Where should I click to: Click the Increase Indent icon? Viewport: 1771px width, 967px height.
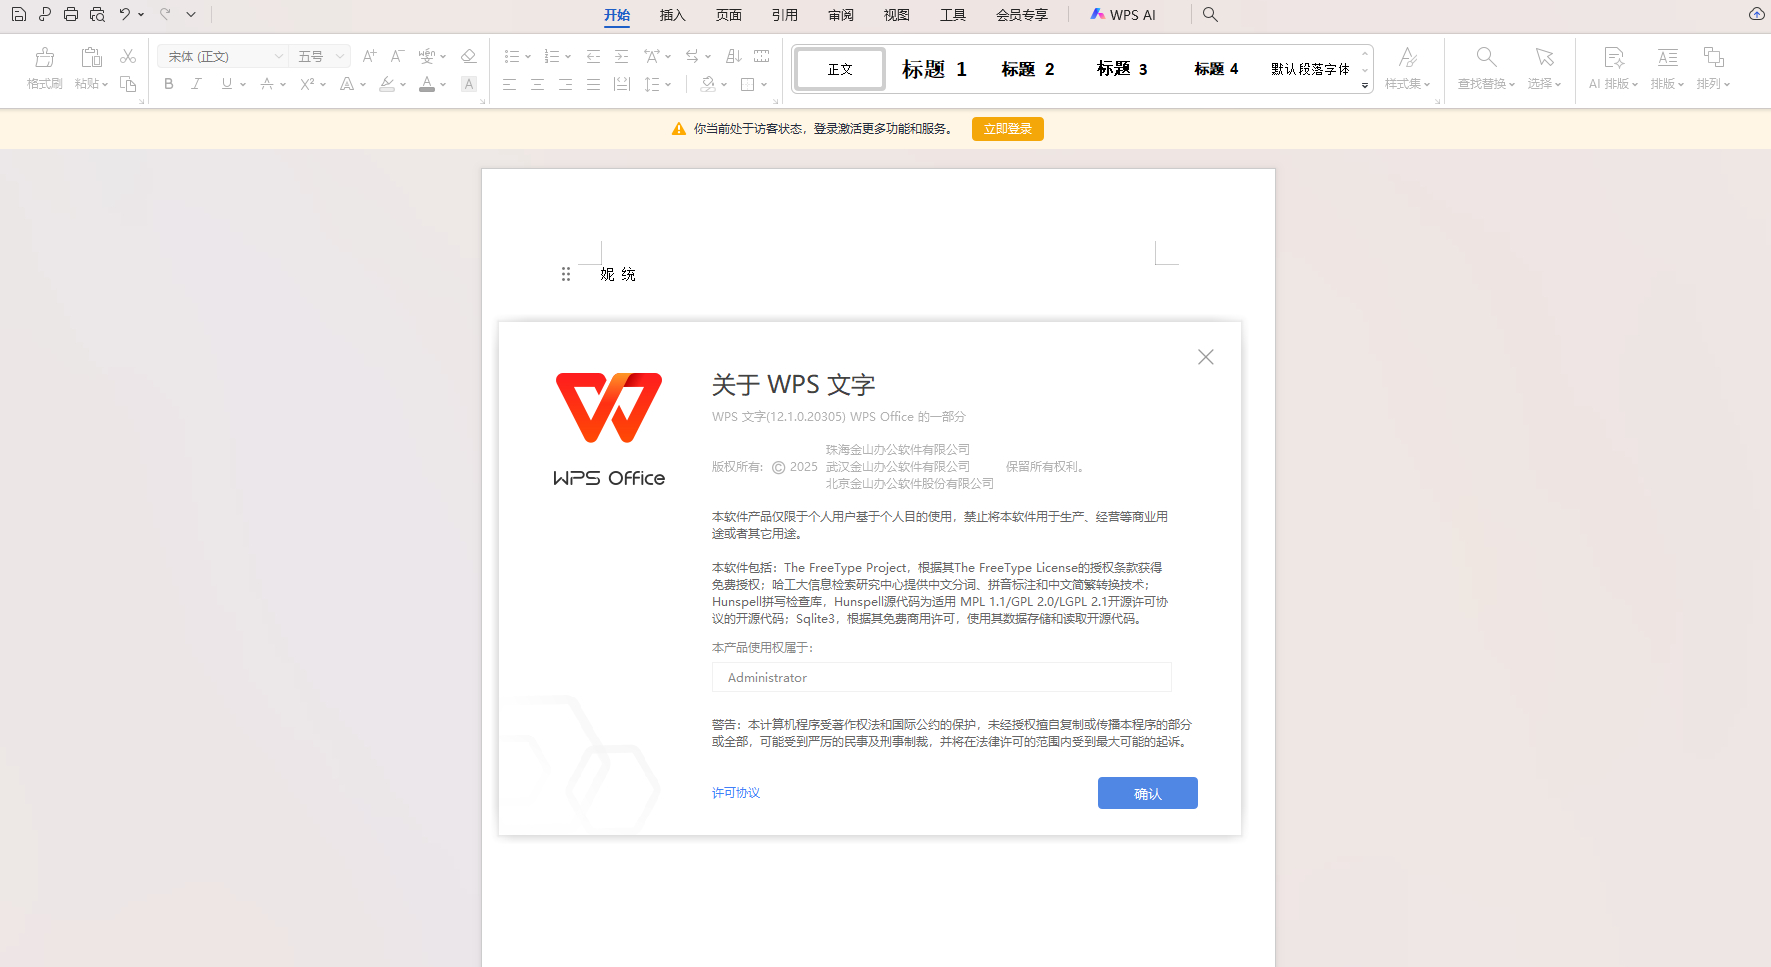pyautogui.click(x=621, y=56)
